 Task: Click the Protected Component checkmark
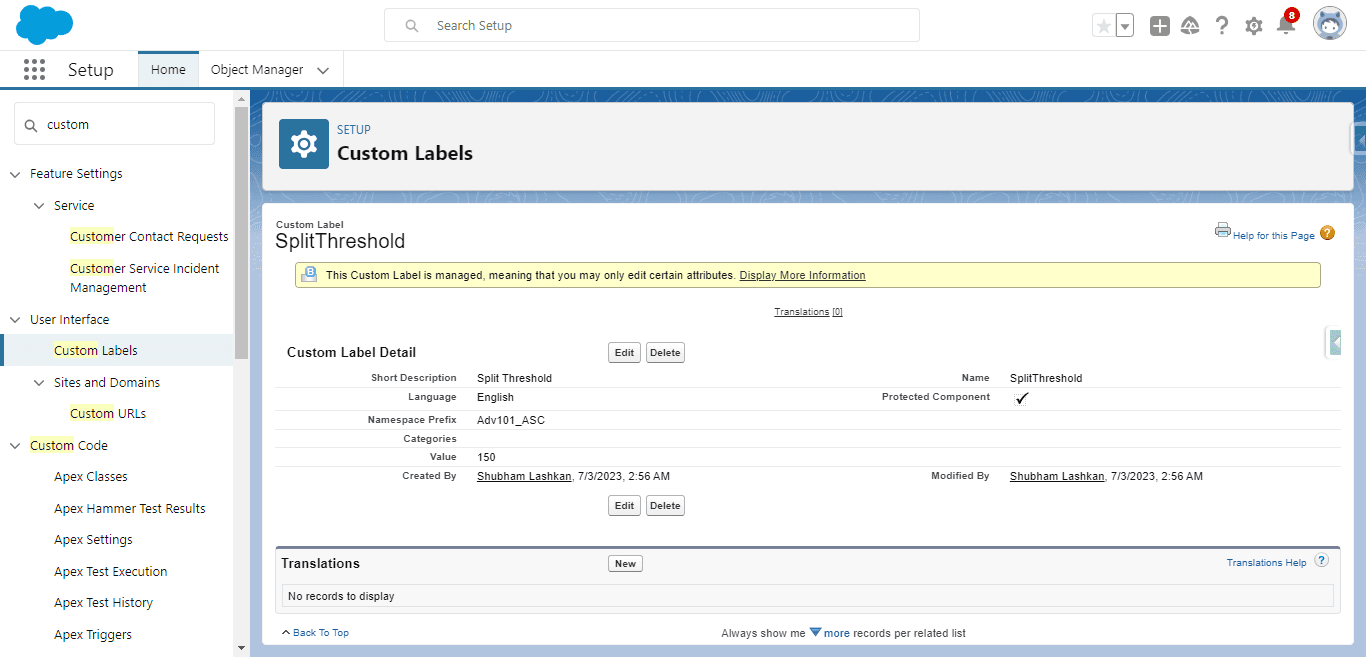click(1021, 398)
